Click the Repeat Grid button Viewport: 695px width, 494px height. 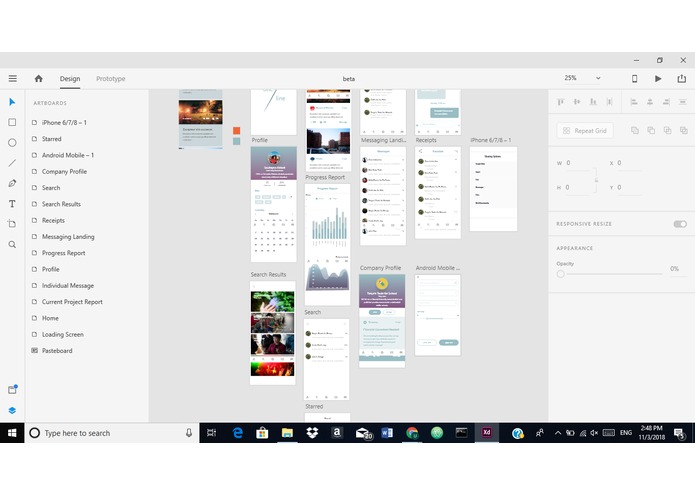585,130
